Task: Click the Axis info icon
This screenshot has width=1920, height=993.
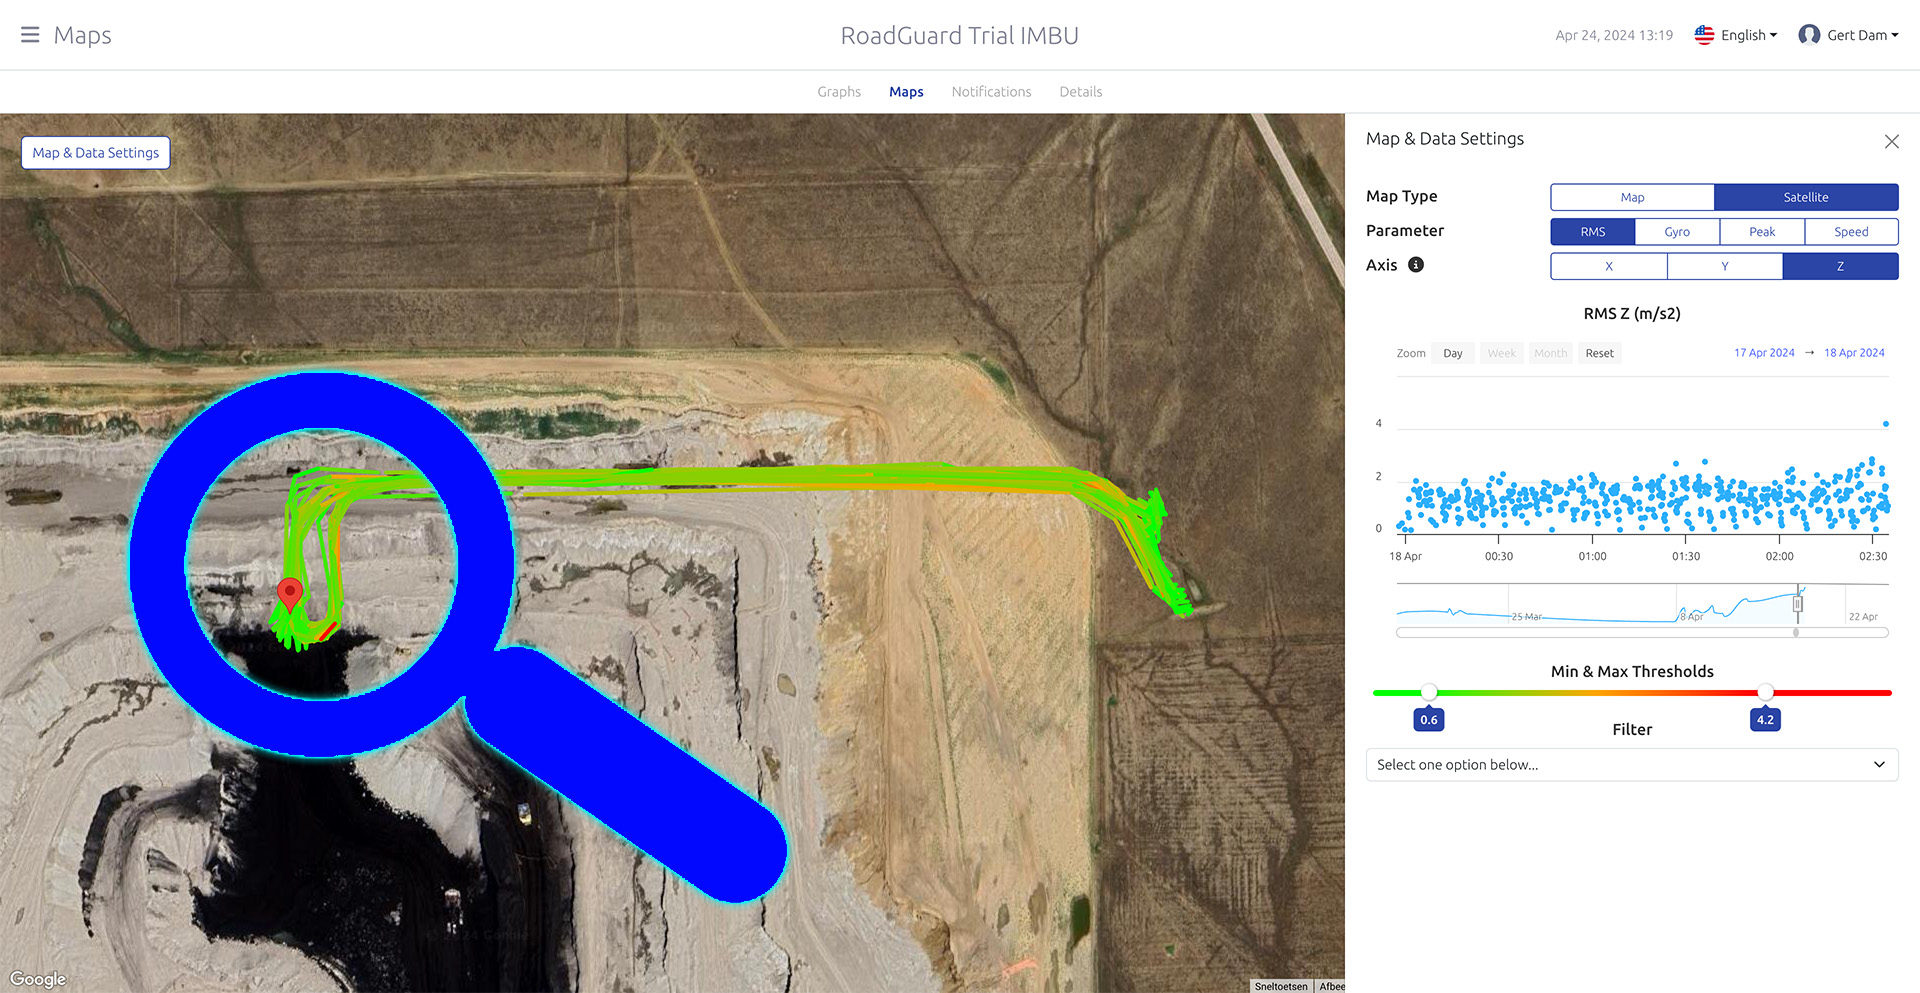Action: click(1416, 265)
